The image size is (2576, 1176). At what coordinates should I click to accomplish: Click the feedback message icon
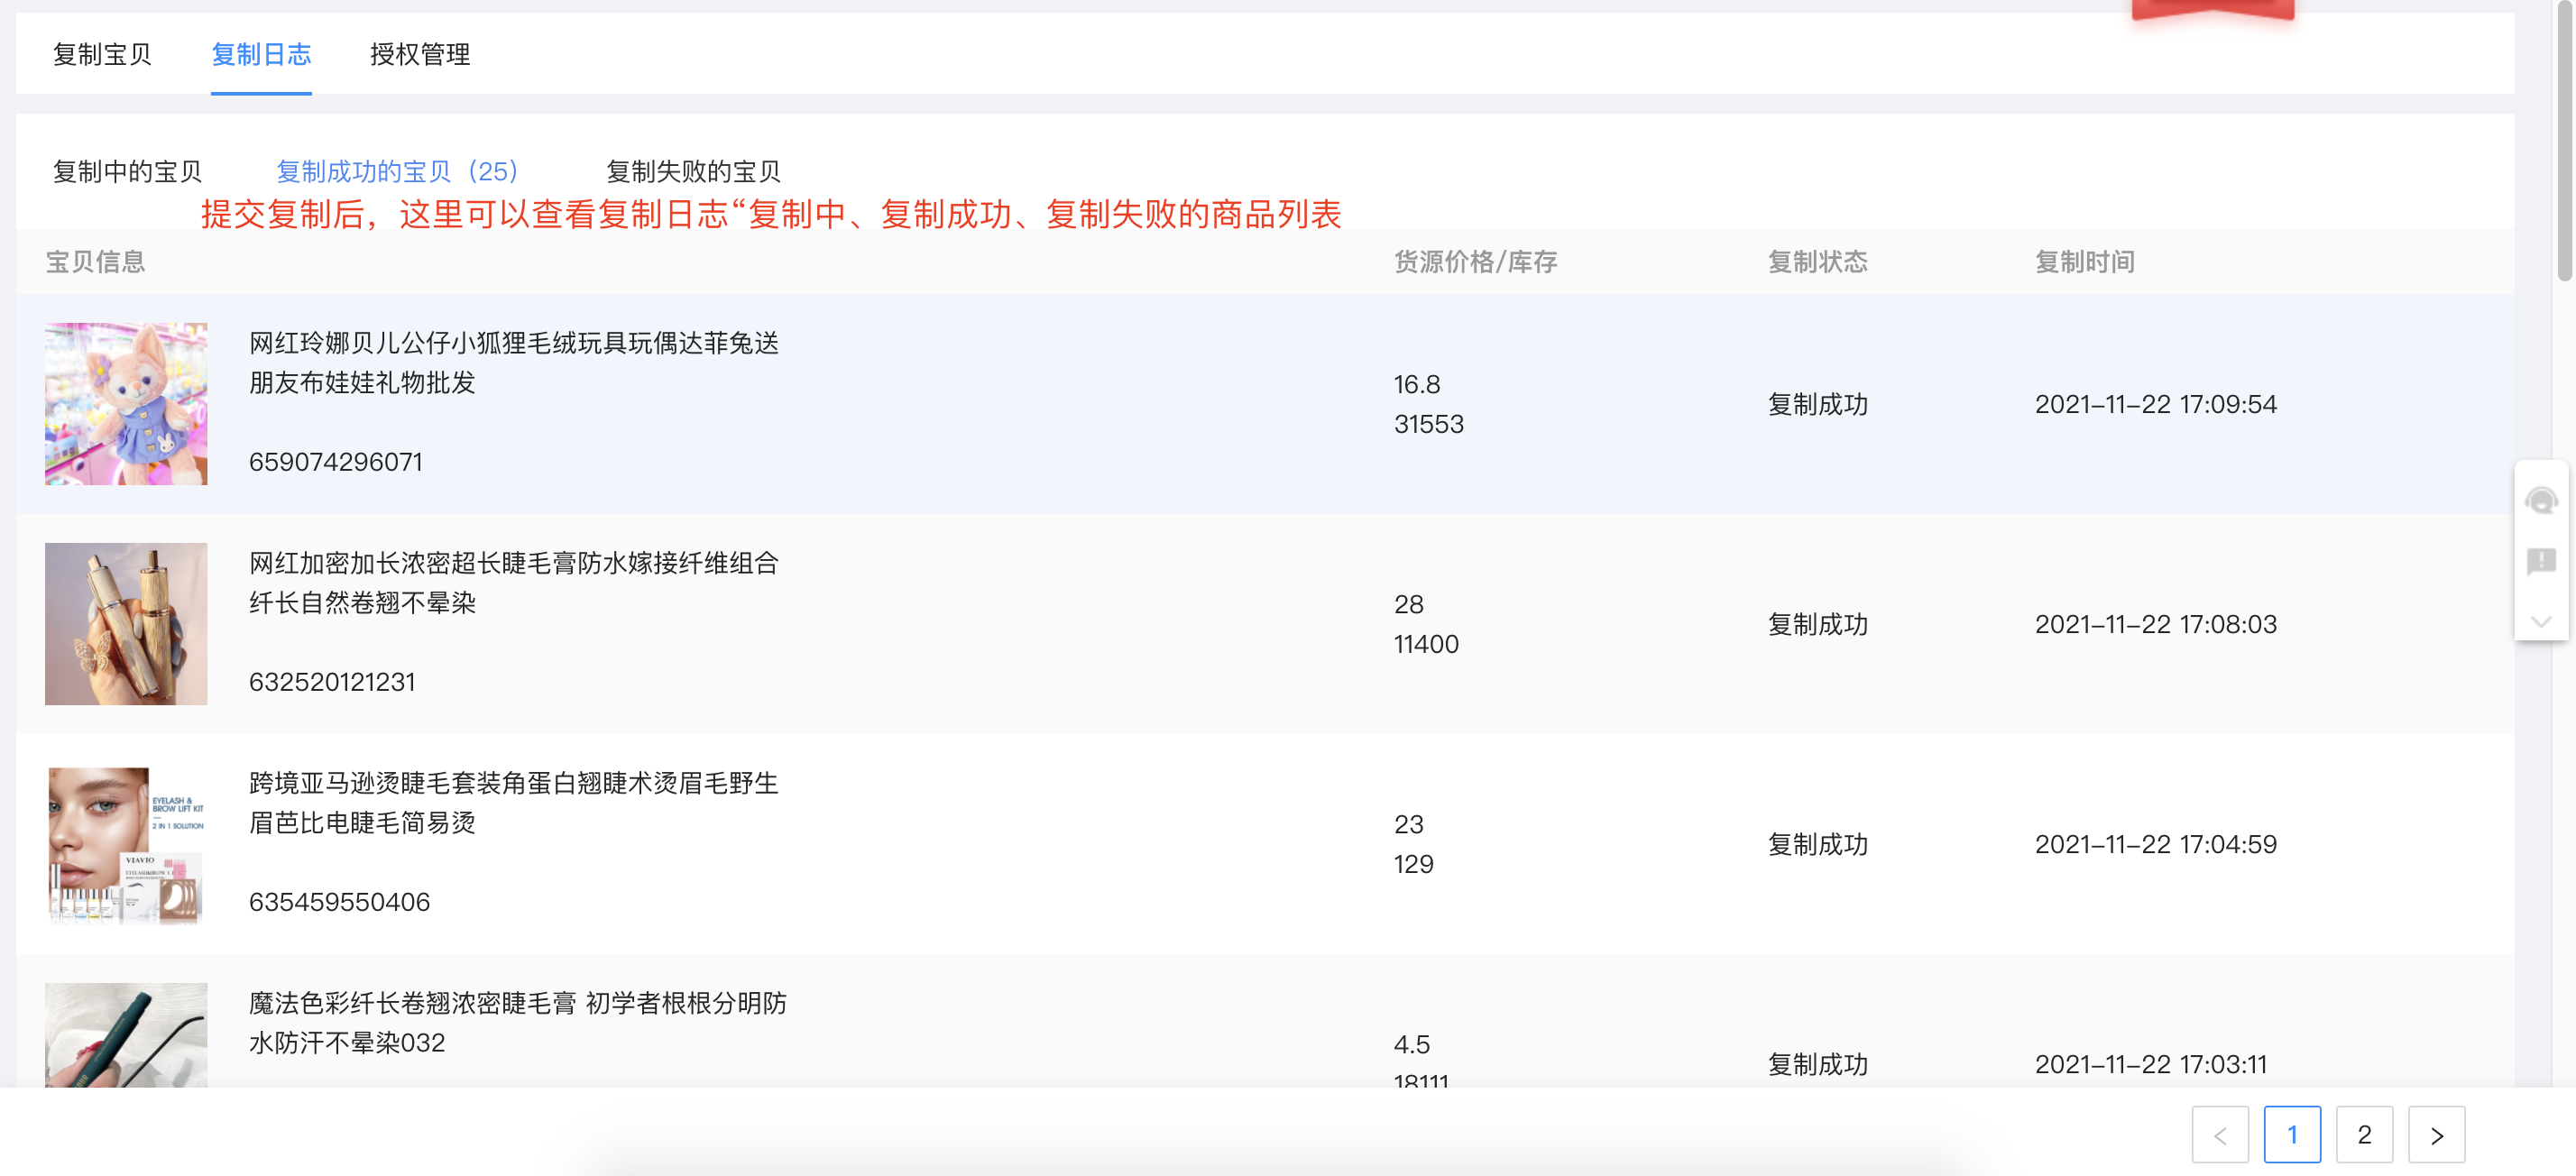point(2541,561)
